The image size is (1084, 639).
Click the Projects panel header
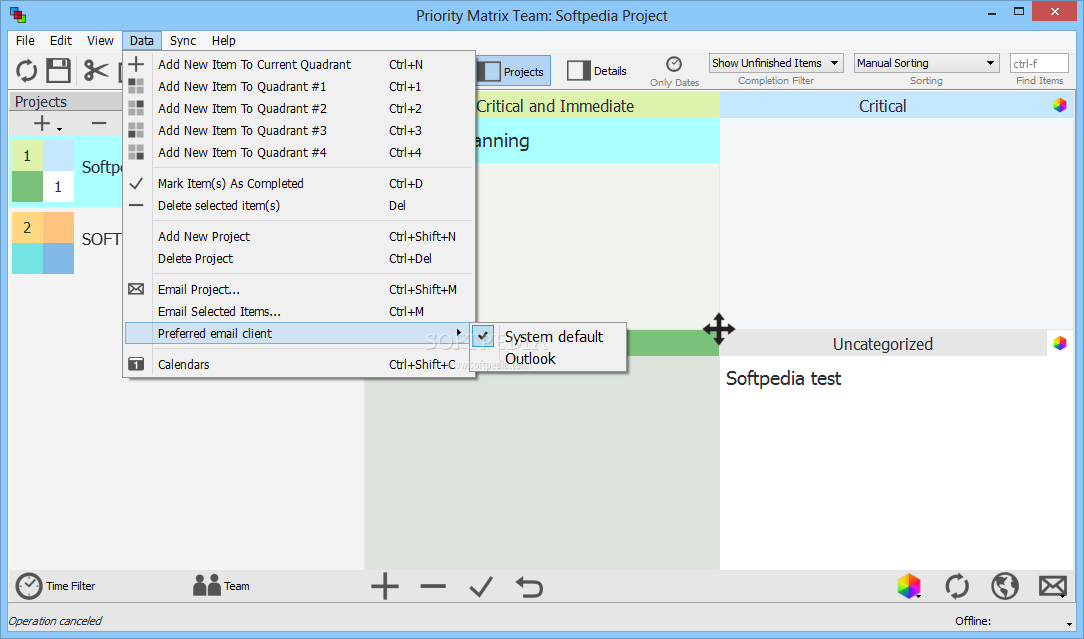click(x=66, y=102)
